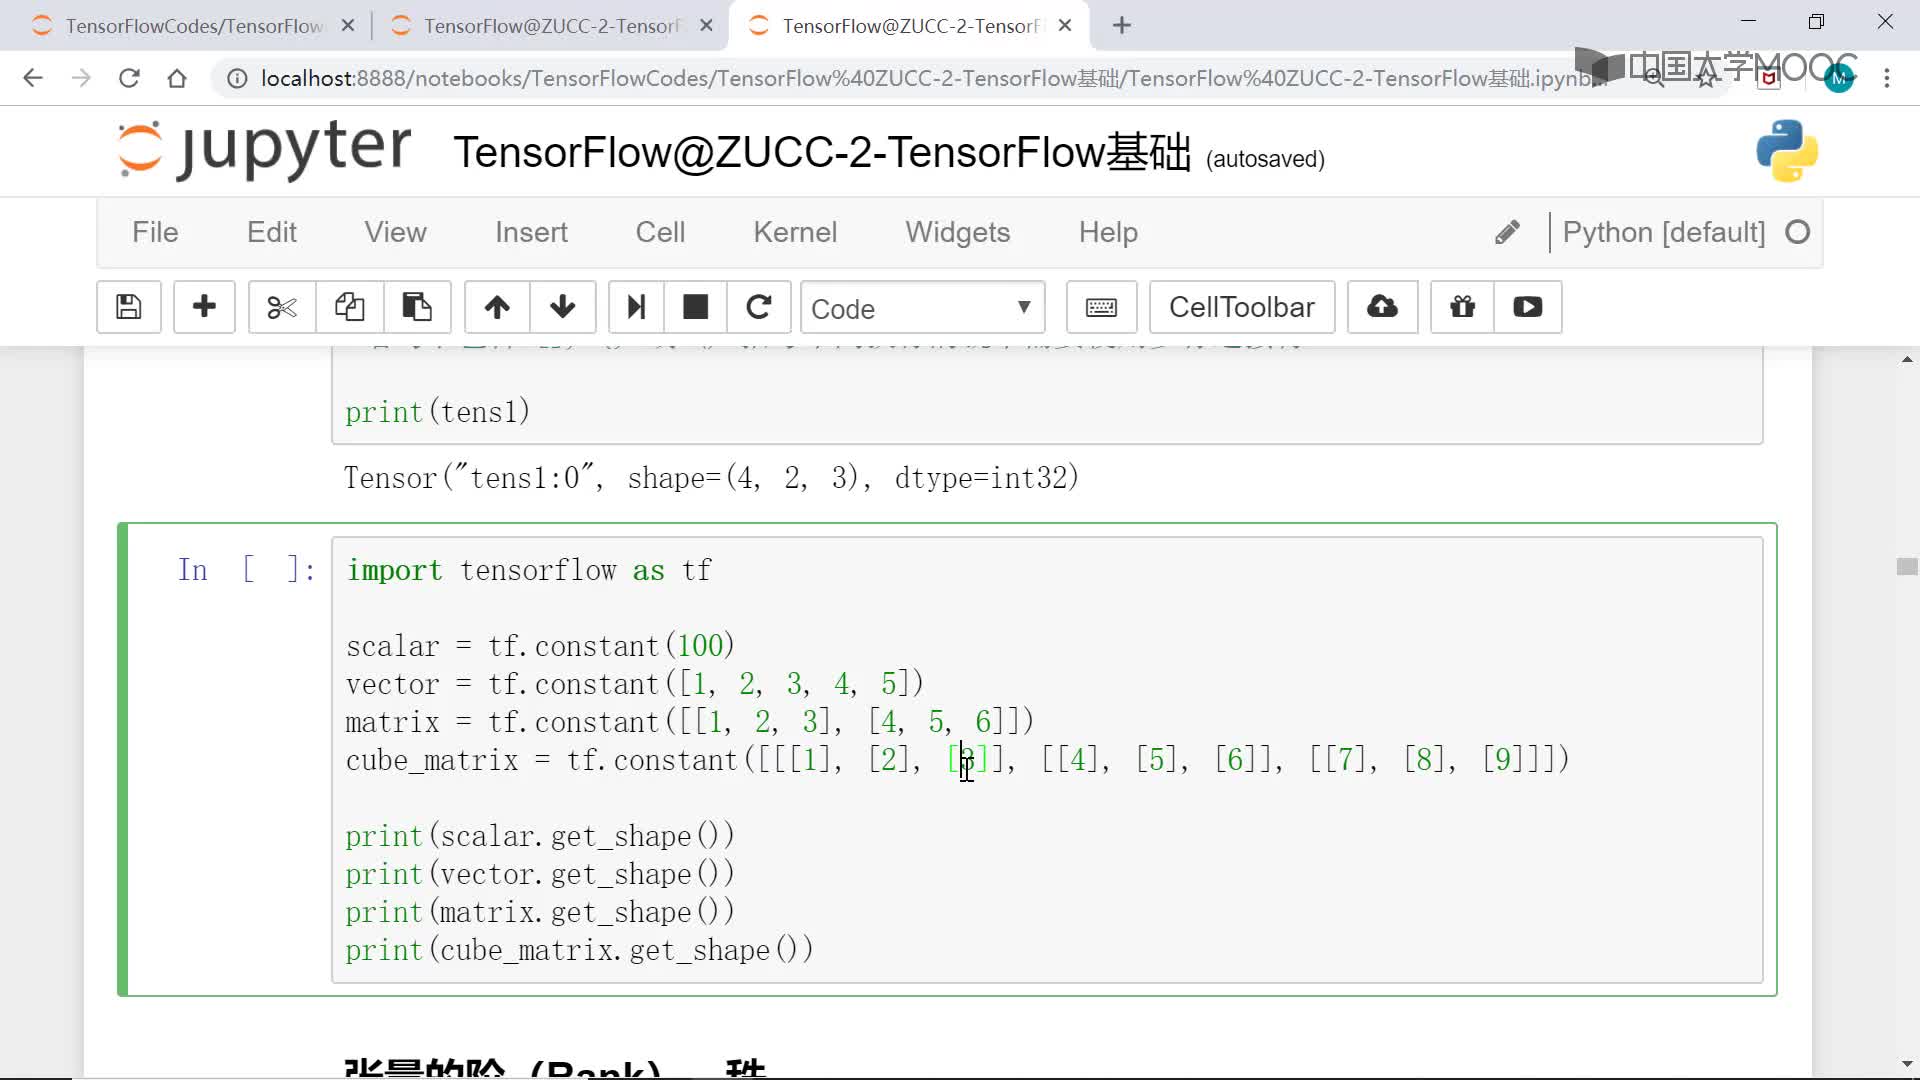Copy selected cells icon
This screenshot has width=1920, height=1080.
click(349, 307)
